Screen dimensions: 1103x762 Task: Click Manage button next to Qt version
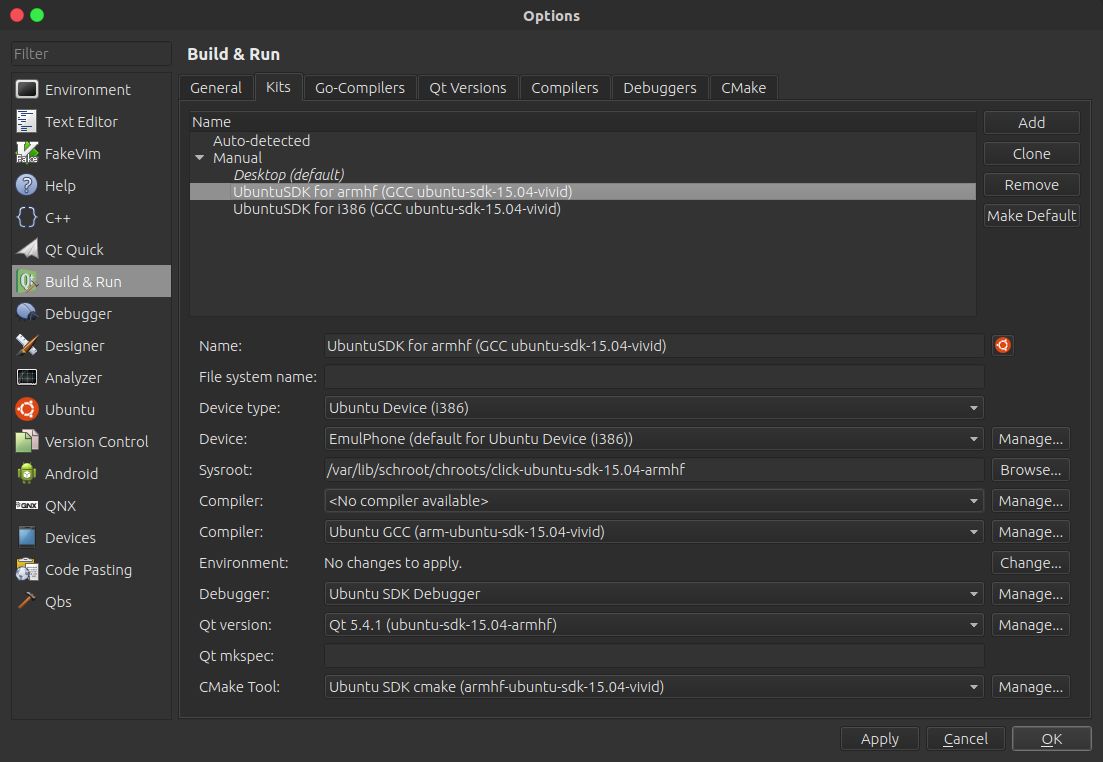1031,625
